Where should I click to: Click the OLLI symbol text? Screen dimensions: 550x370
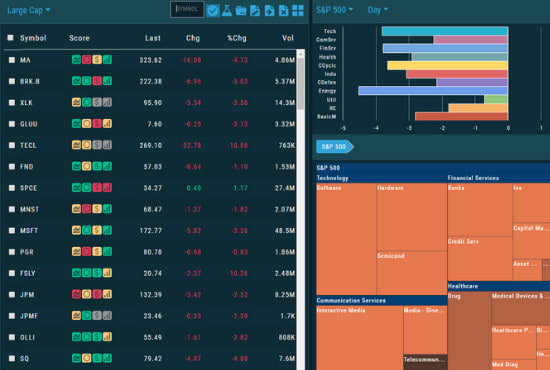[27, 337]
